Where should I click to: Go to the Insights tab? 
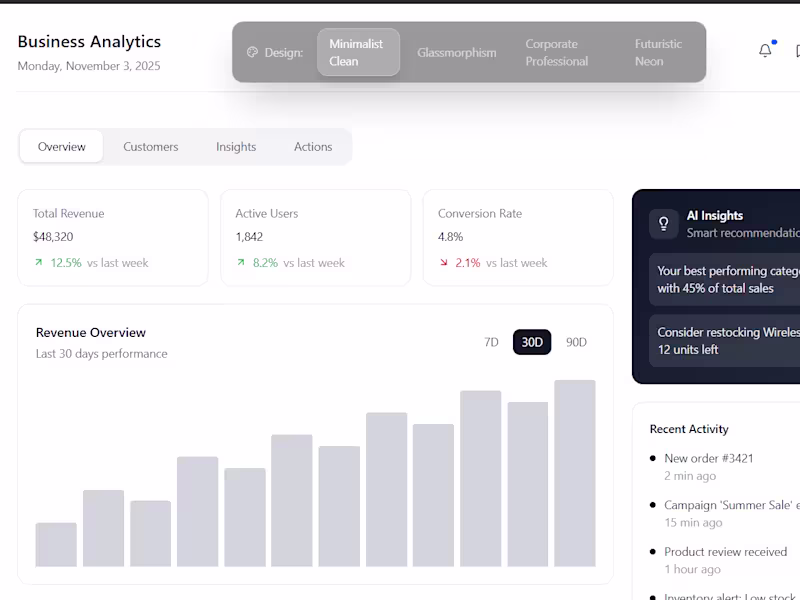[236, 147]
